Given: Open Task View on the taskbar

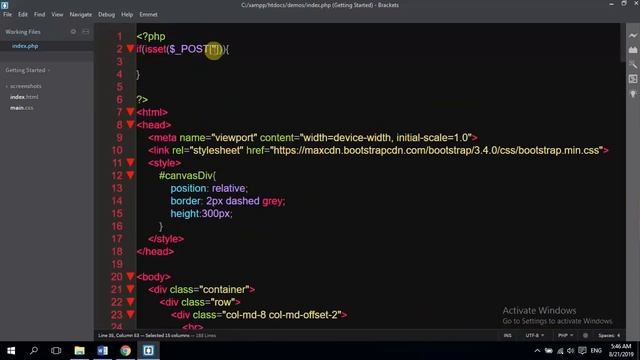Looking at the screenshot, I should click(56, 351).
